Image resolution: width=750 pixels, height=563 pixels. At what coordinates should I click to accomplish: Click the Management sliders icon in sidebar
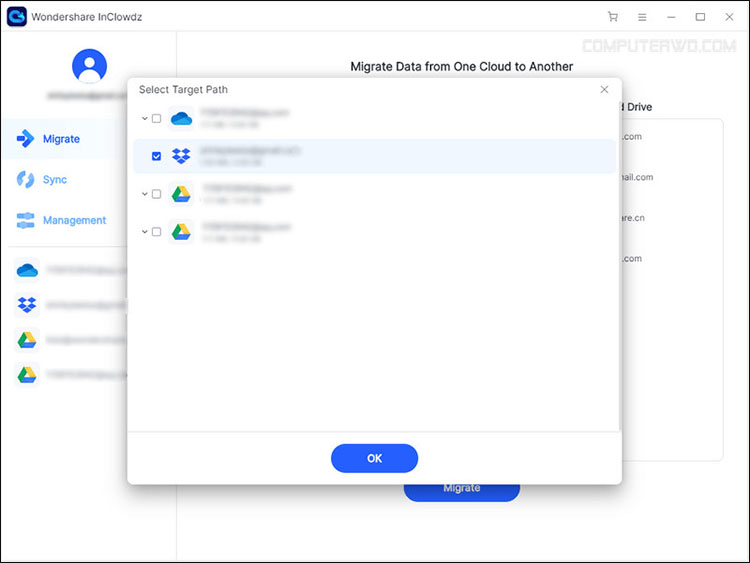25,220
